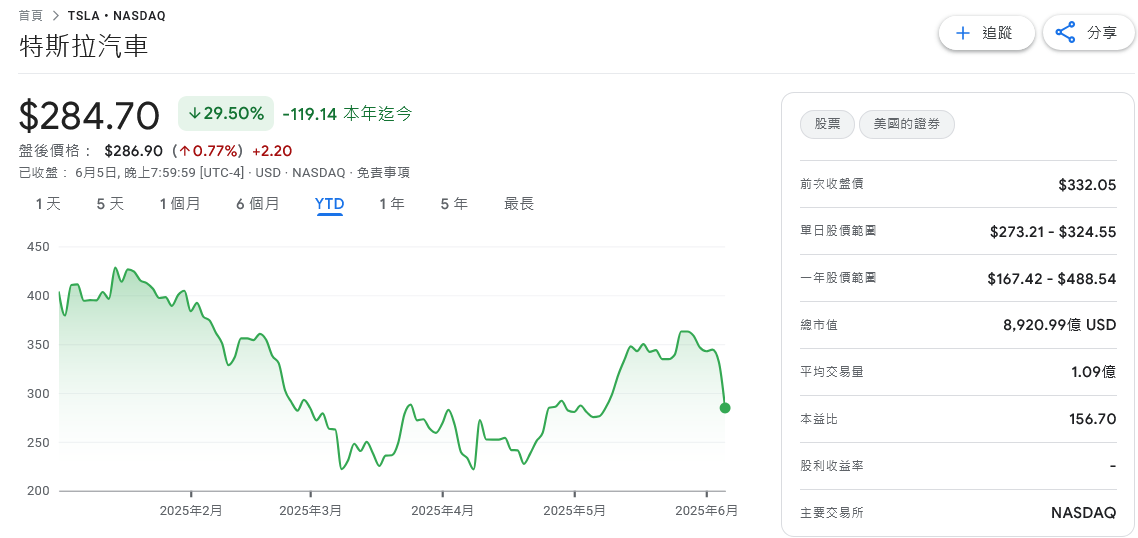Click the $273.21 - $324.55 day range
This screenshot has width=1138, height=538.
click(x=1053, y=232)
